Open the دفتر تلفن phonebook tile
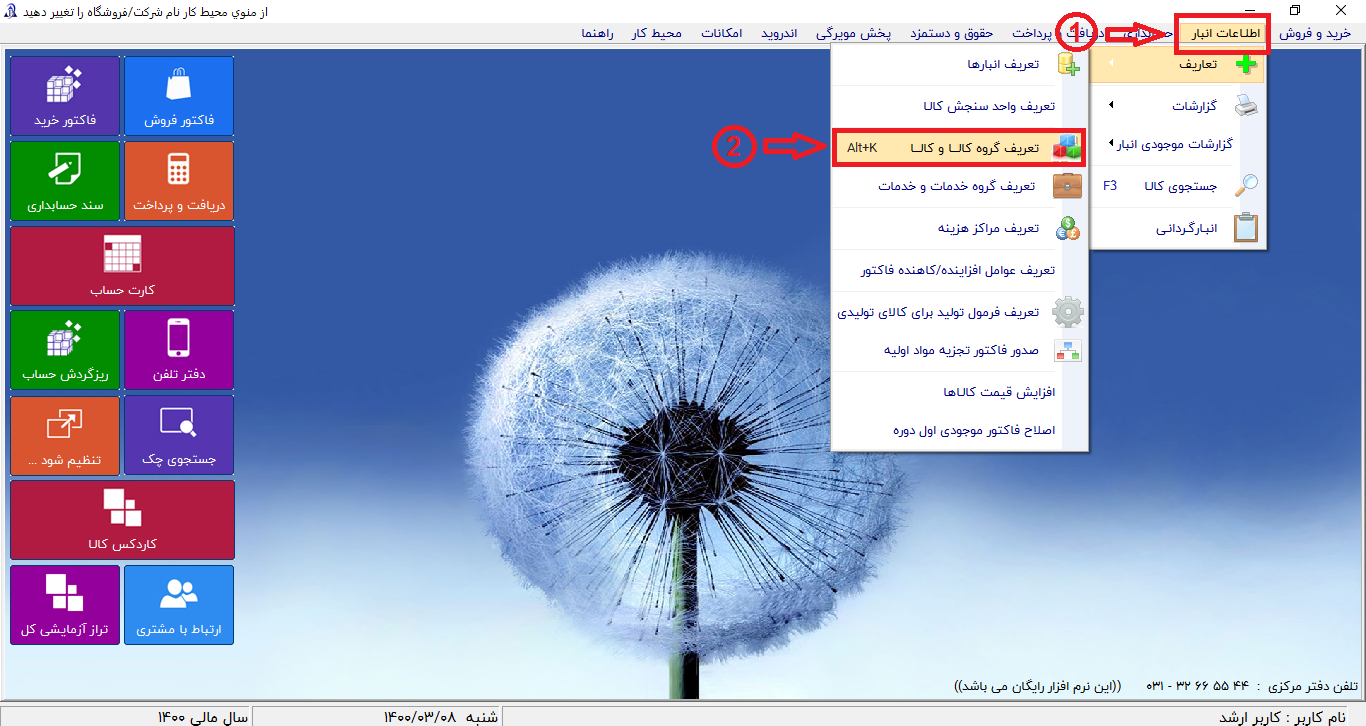The width and height of the screenshot is (1366, 726). (x=179, y=350)
